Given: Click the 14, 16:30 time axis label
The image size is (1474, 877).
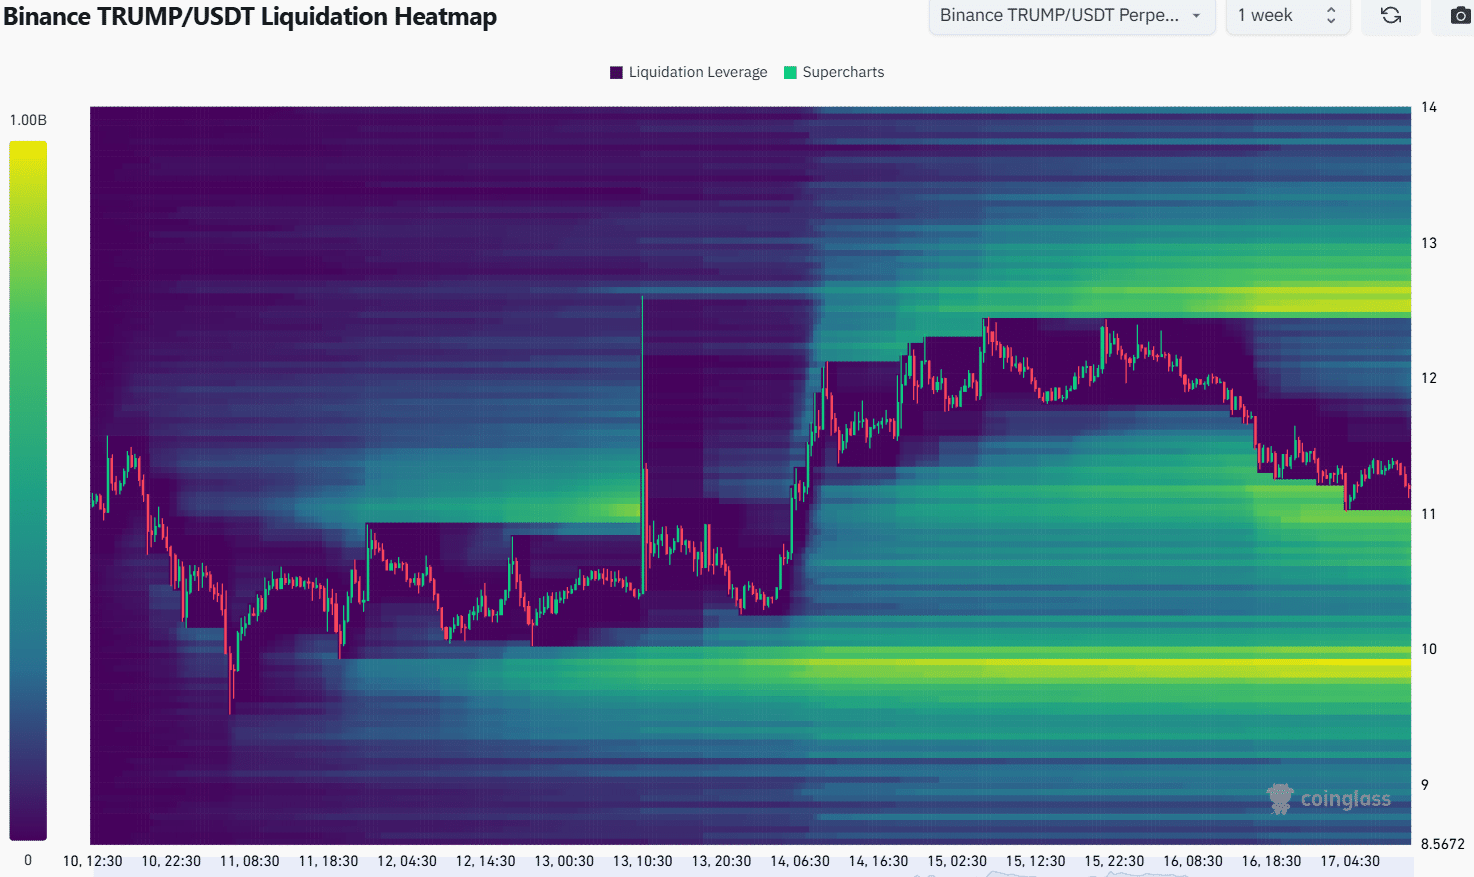Looking at the screenshot, I should point(879,861).
